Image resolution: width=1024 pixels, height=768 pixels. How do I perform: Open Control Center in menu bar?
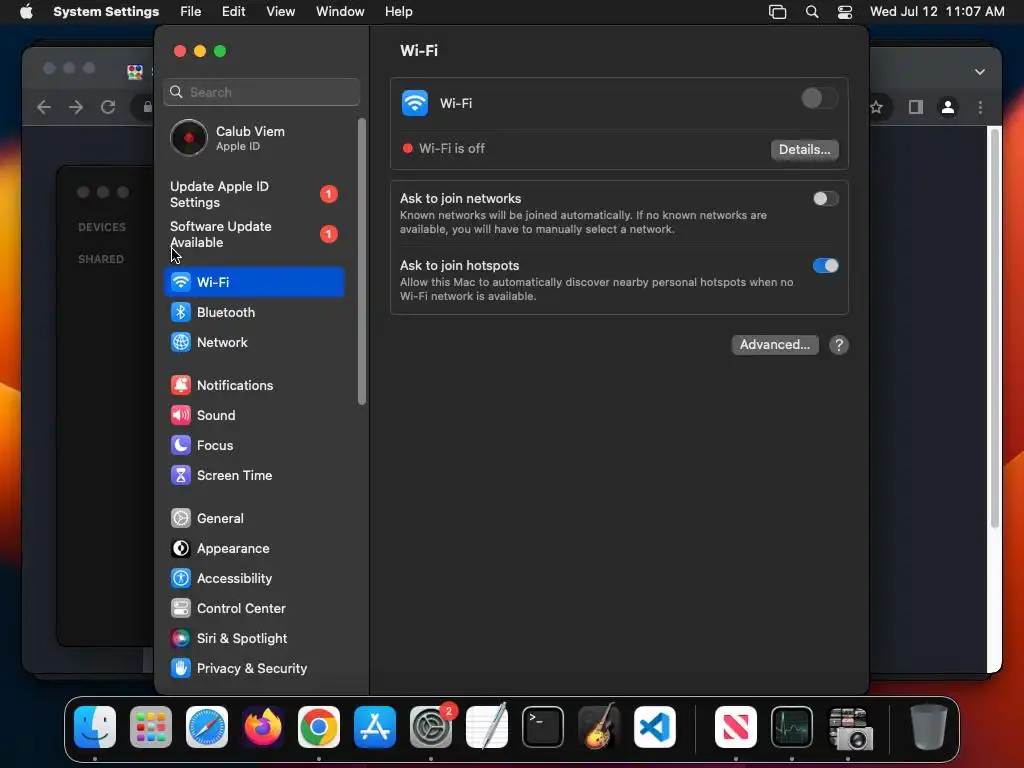845,12
